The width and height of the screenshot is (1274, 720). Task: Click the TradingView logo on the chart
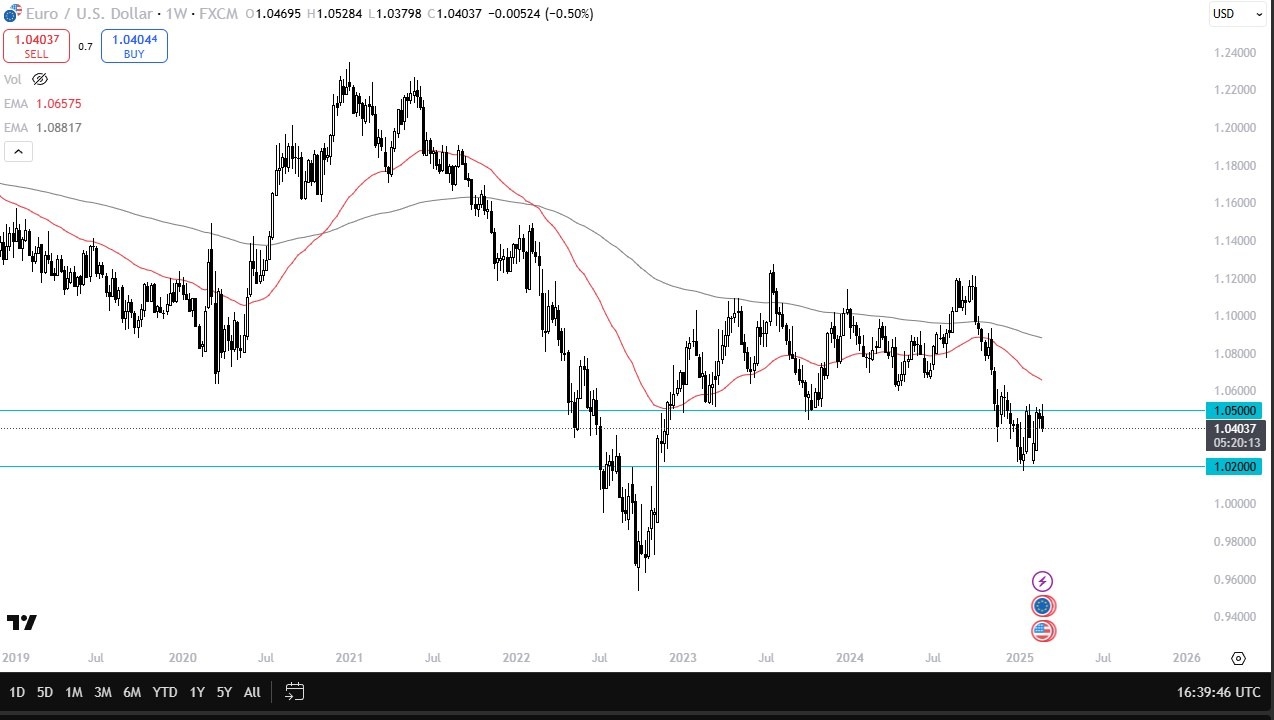pyautogui.click(x=22, y=623)
